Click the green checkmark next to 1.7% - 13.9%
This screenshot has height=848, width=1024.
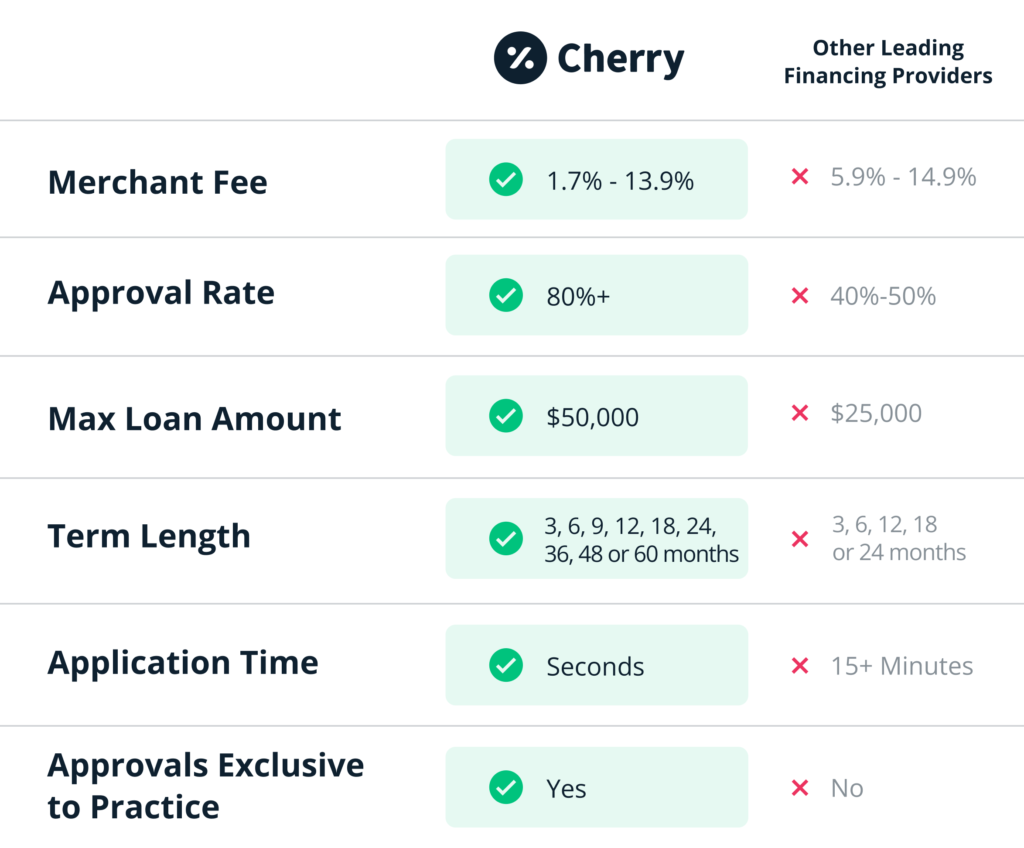pyautogui.click(x=506, y=180)
